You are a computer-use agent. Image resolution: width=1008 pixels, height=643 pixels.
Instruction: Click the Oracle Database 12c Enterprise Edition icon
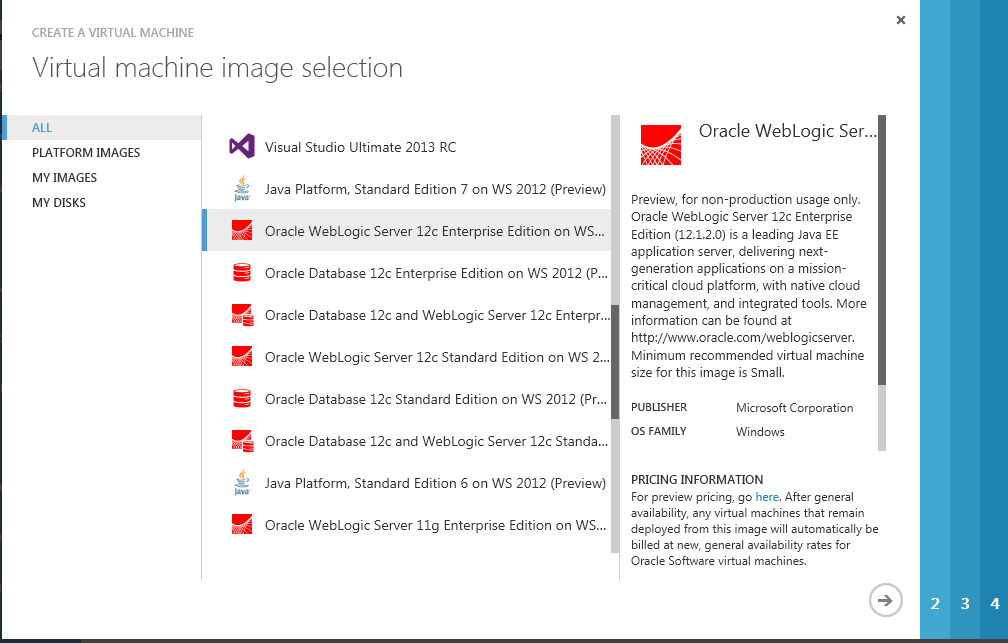(241, 273)
